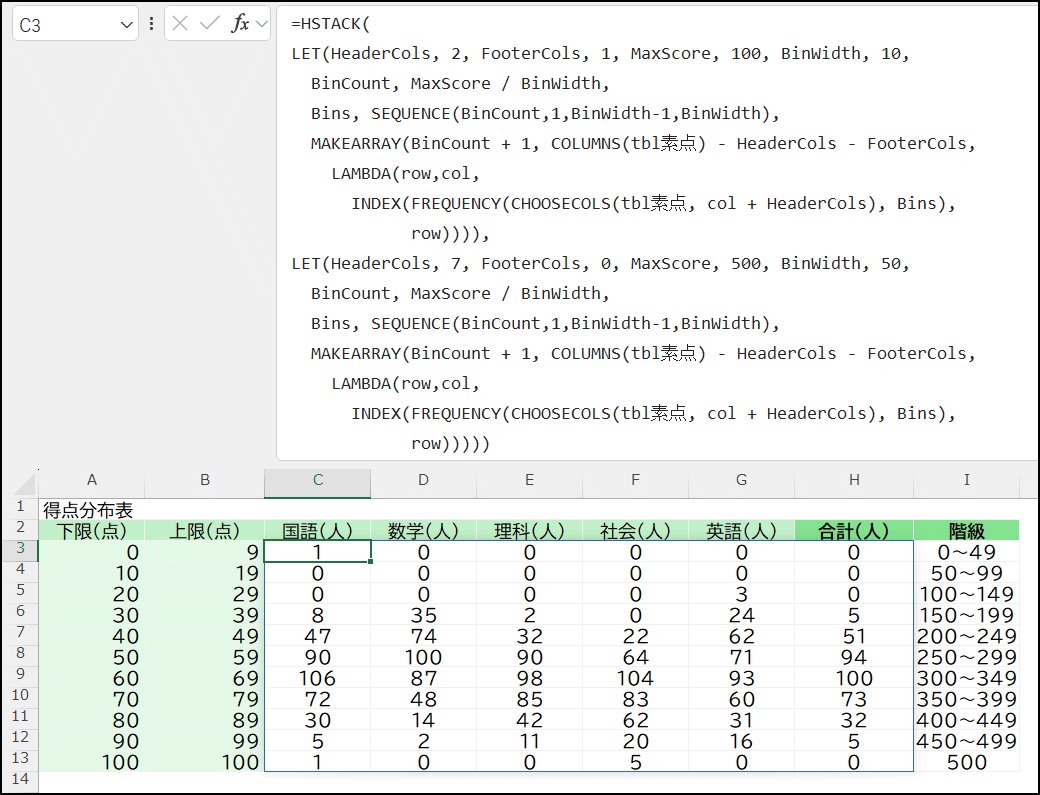Click the 数学 cell with value 74
1040x795 pixels.
(423, 636)
